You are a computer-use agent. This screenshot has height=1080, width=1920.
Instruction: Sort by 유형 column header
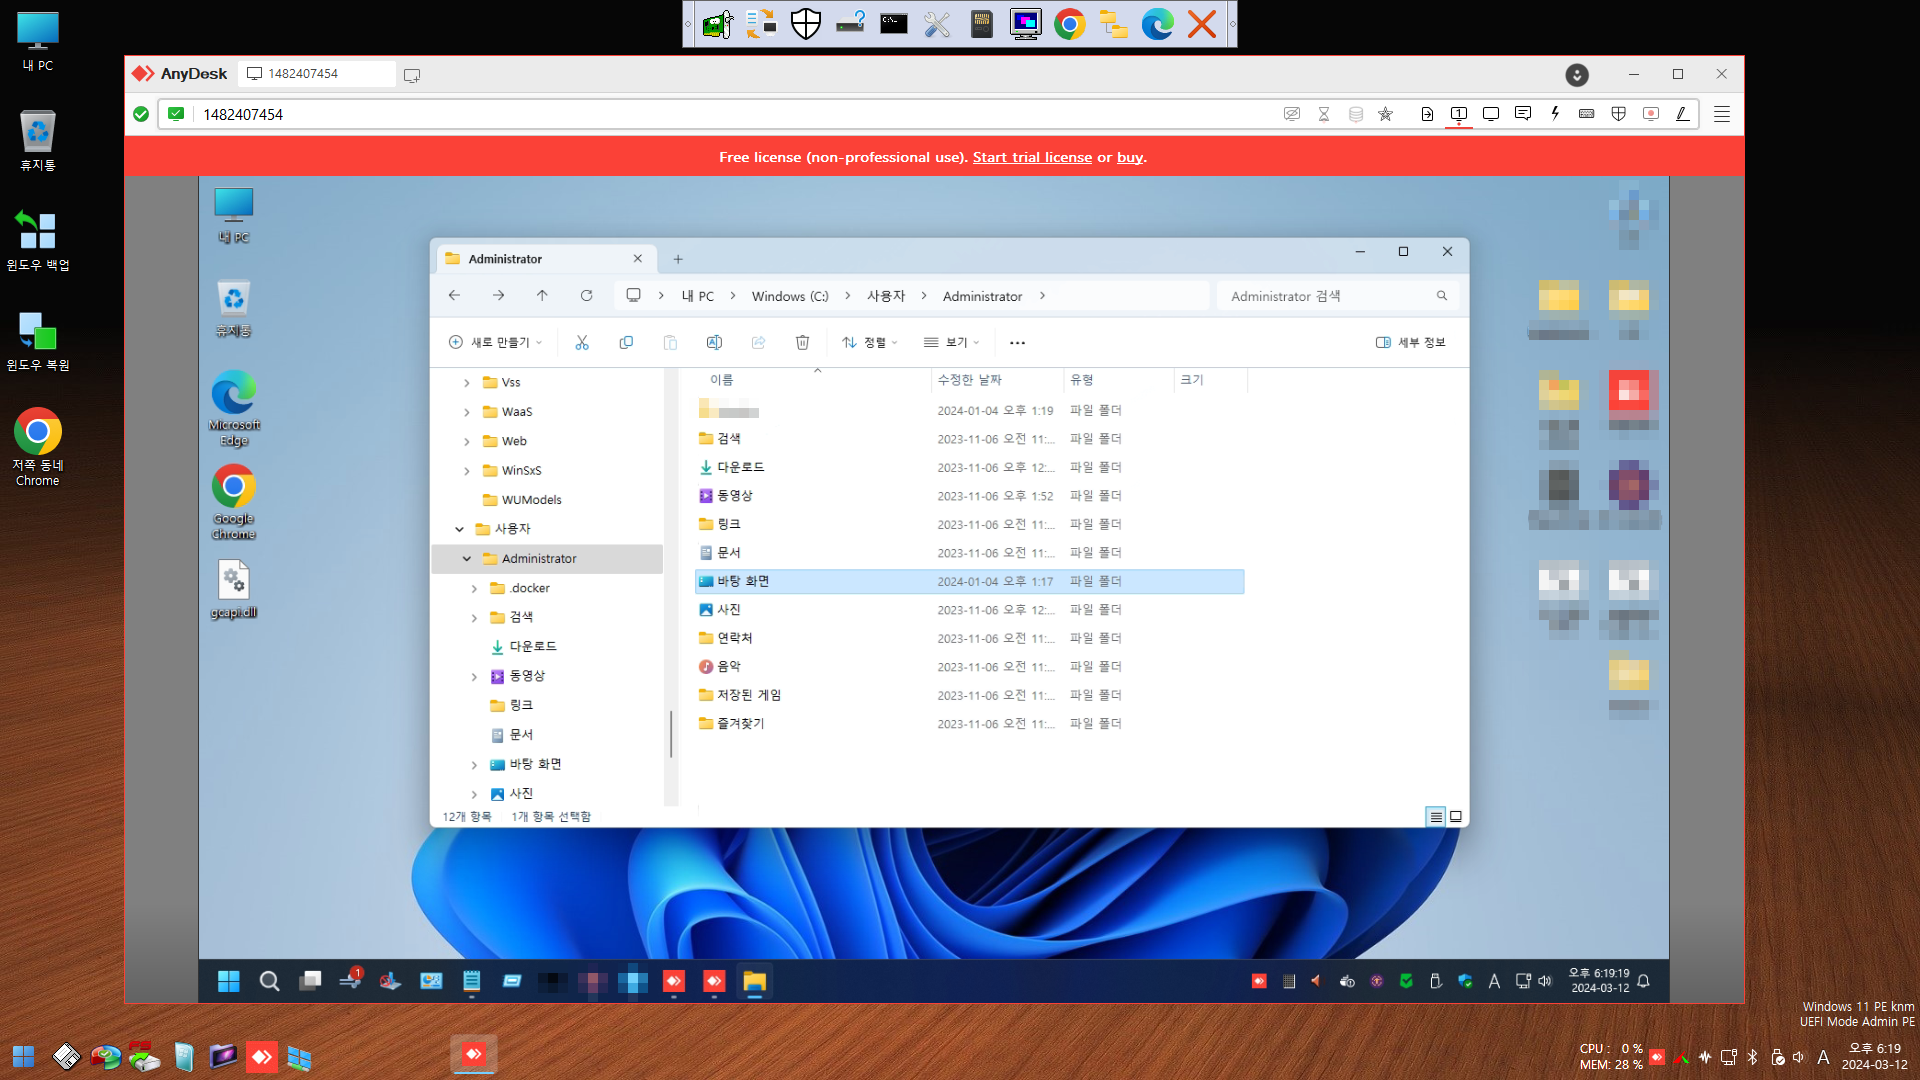(1118, 380)
